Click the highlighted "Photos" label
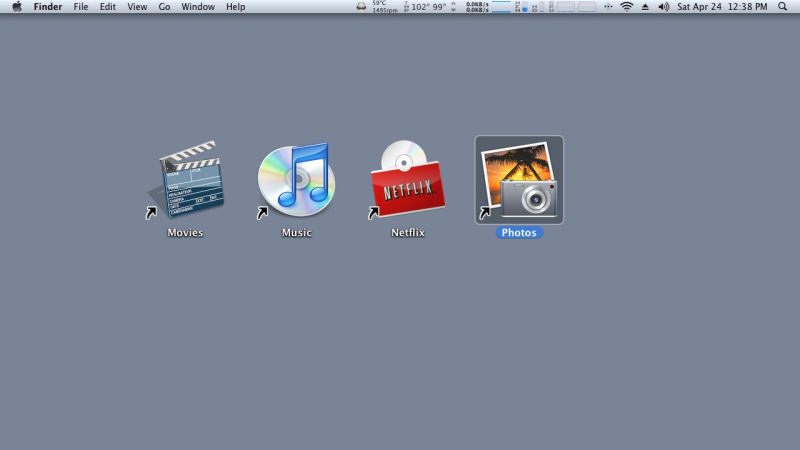 click(x=519, y=233)
